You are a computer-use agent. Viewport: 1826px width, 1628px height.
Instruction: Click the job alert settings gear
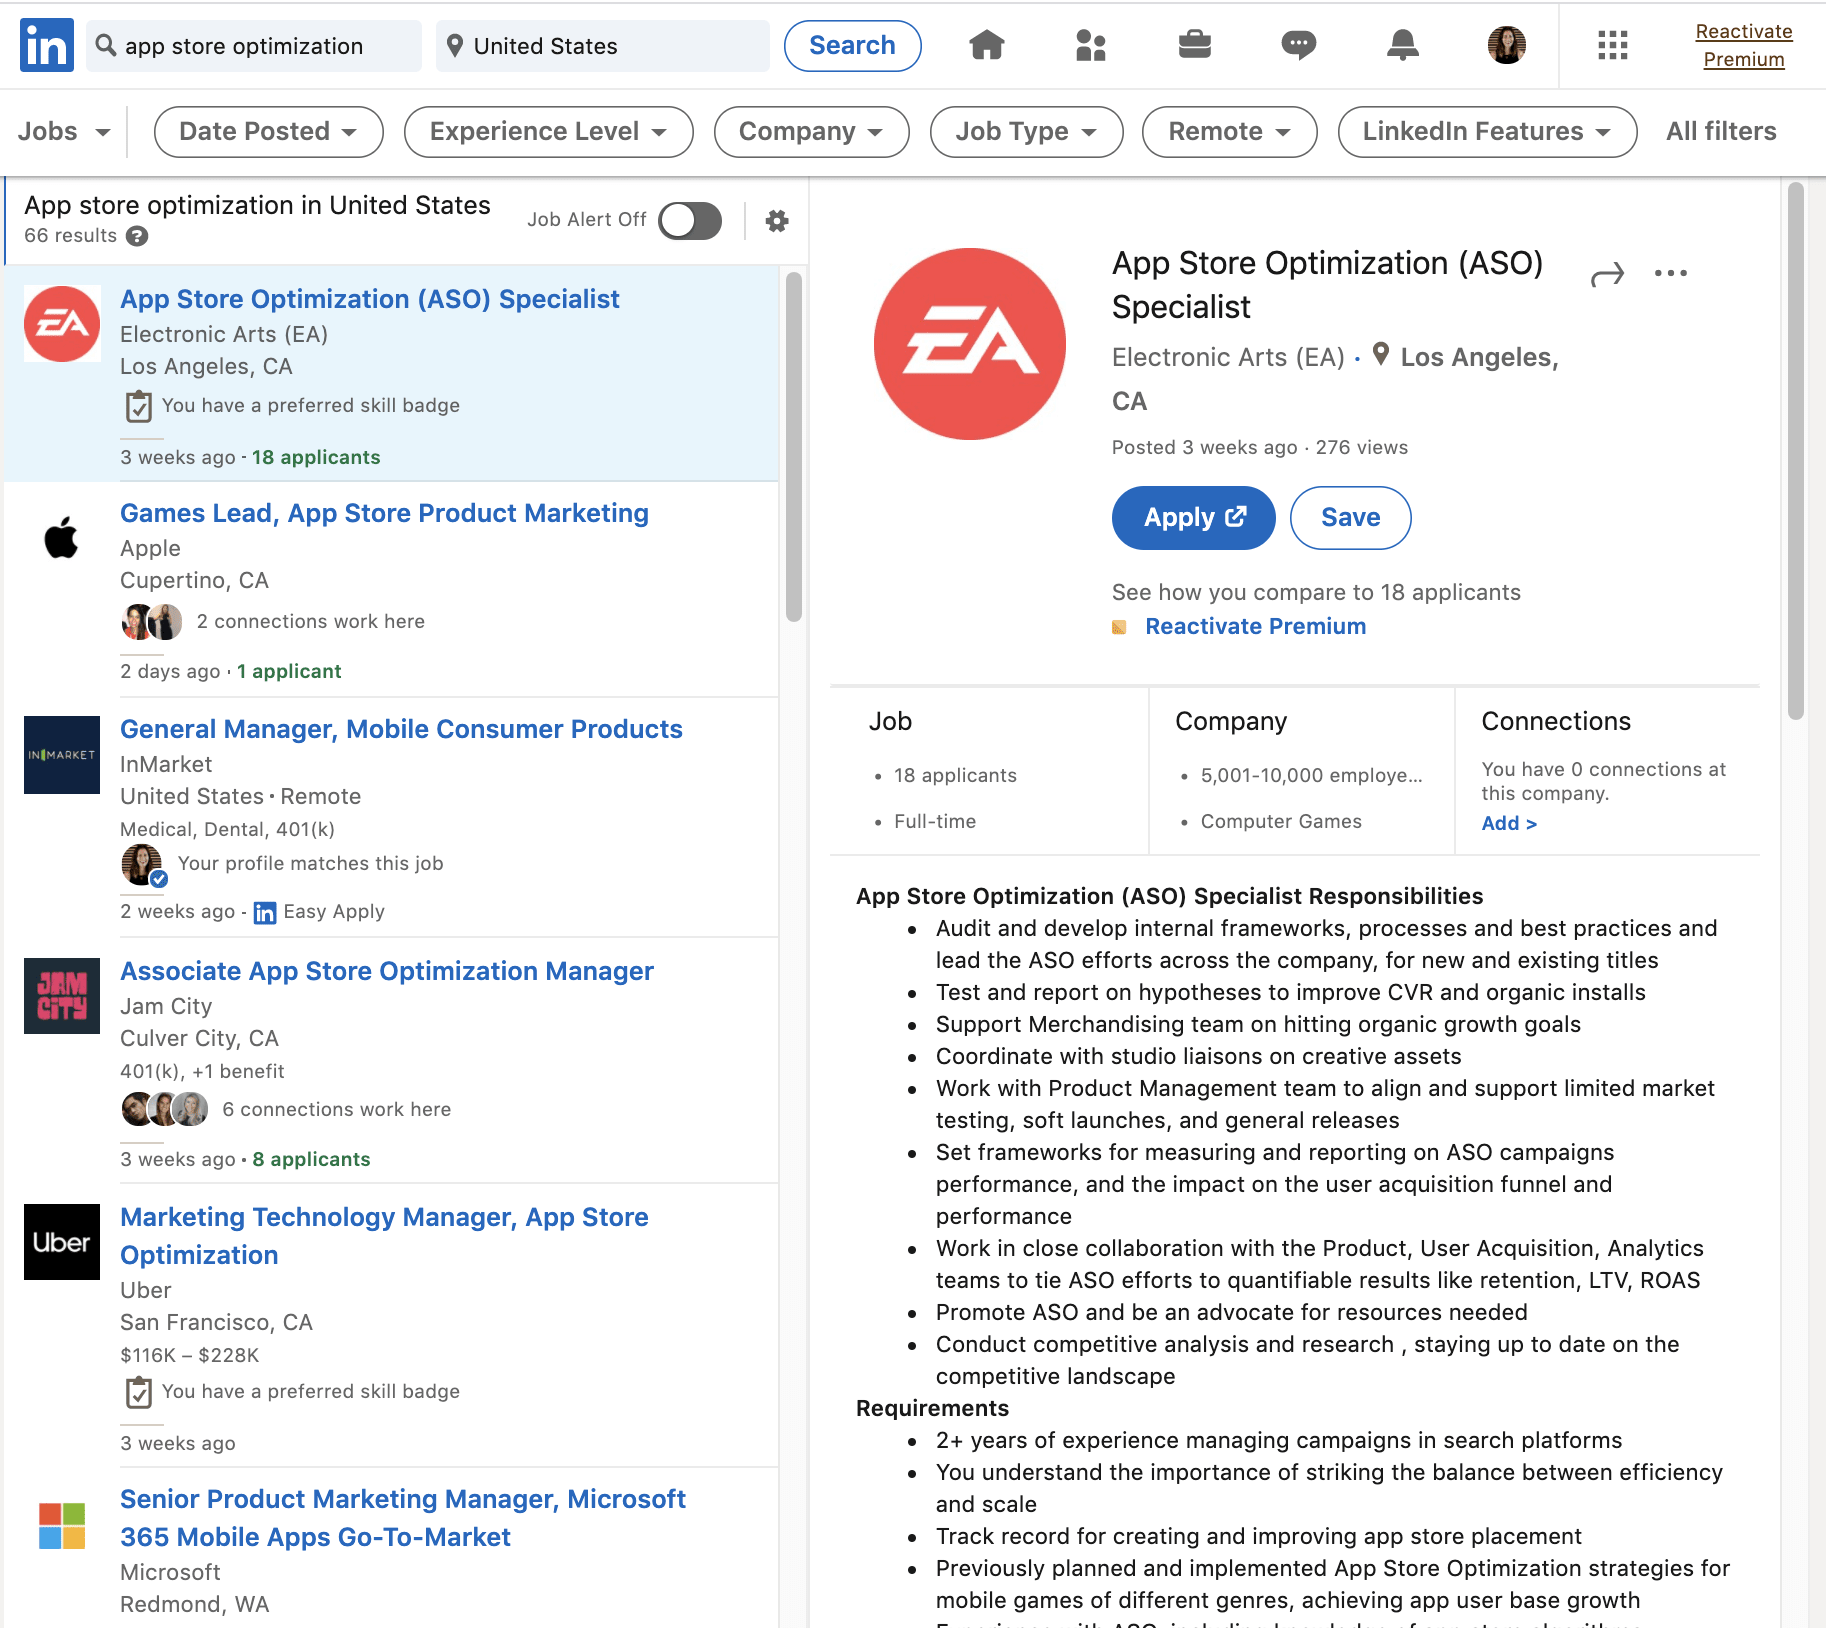click(x=777, y=221)
